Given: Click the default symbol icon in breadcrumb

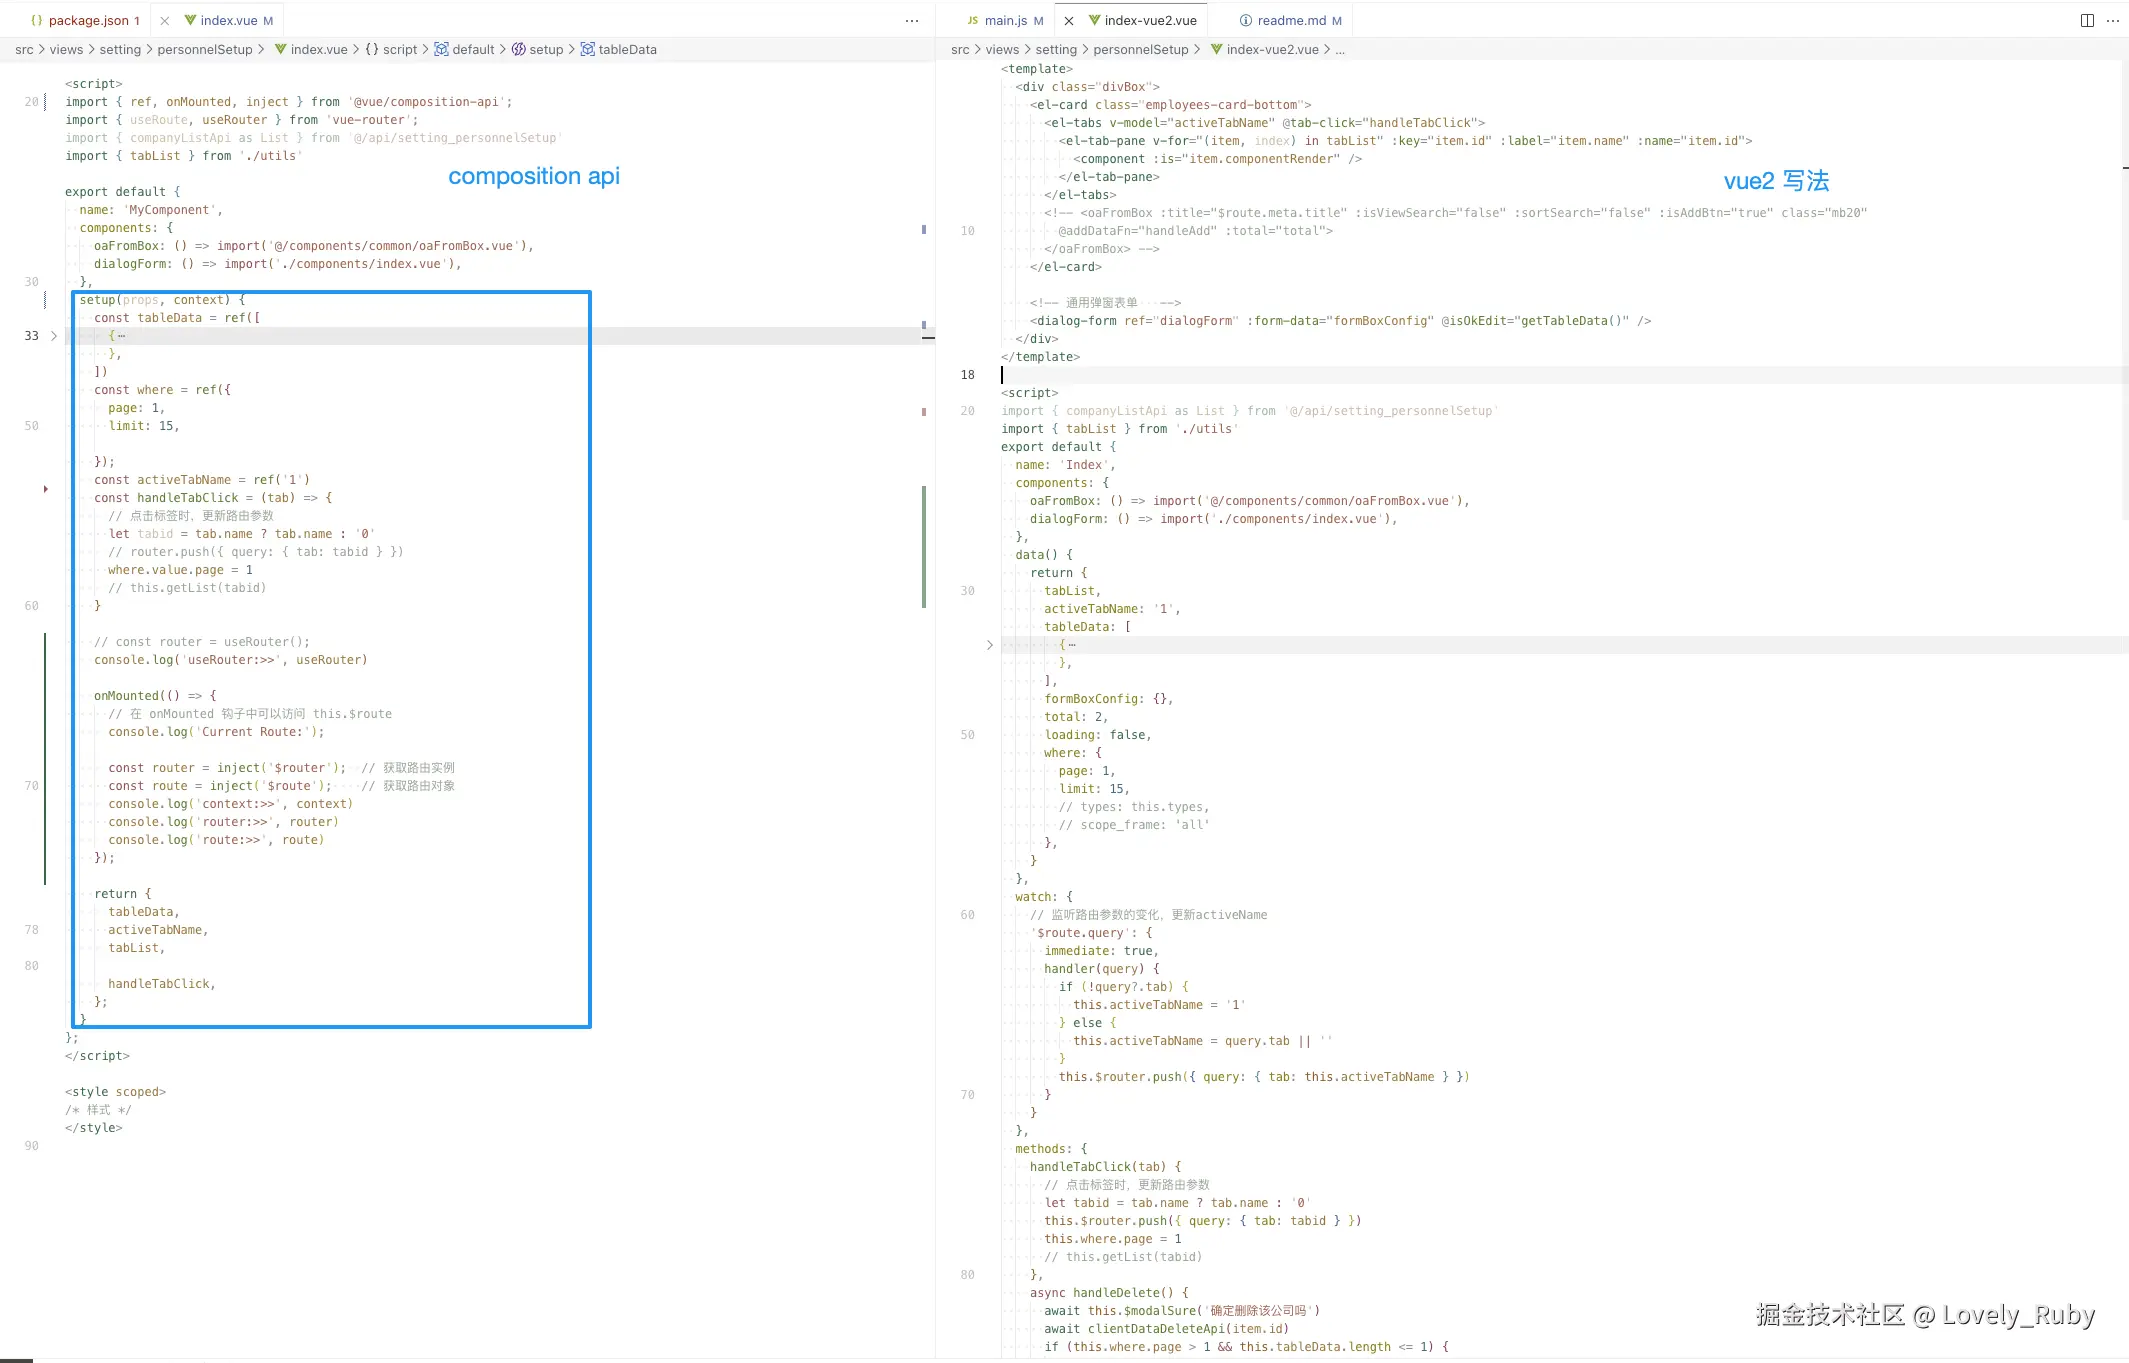Looking at the screenshot, I should point(441,49).
